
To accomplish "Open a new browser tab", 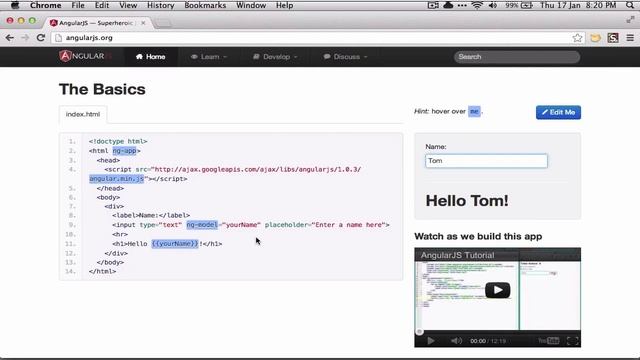I will click(163, 23).
